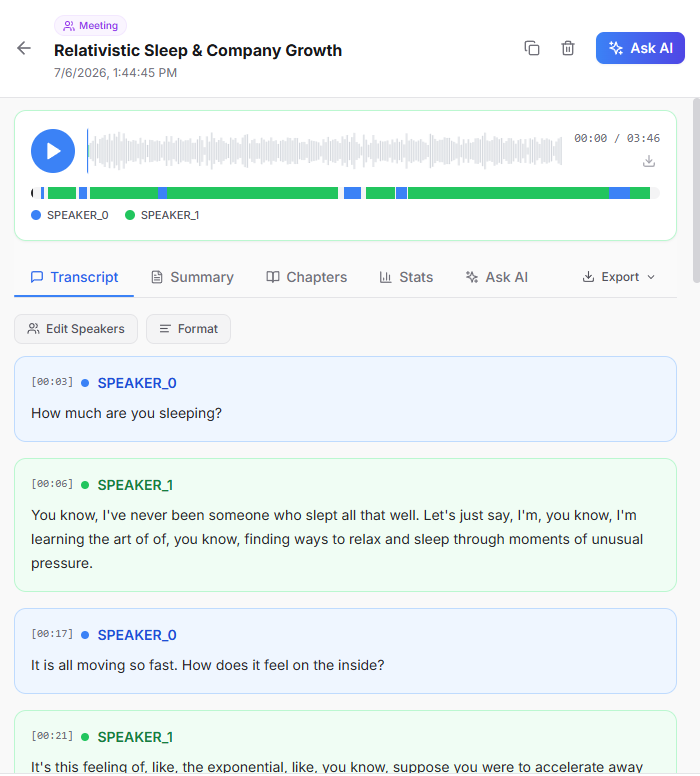
Task: Click SPEAKER_1 name at 00:21 entry
Action: pyautogui.click(x=135, y=737)
